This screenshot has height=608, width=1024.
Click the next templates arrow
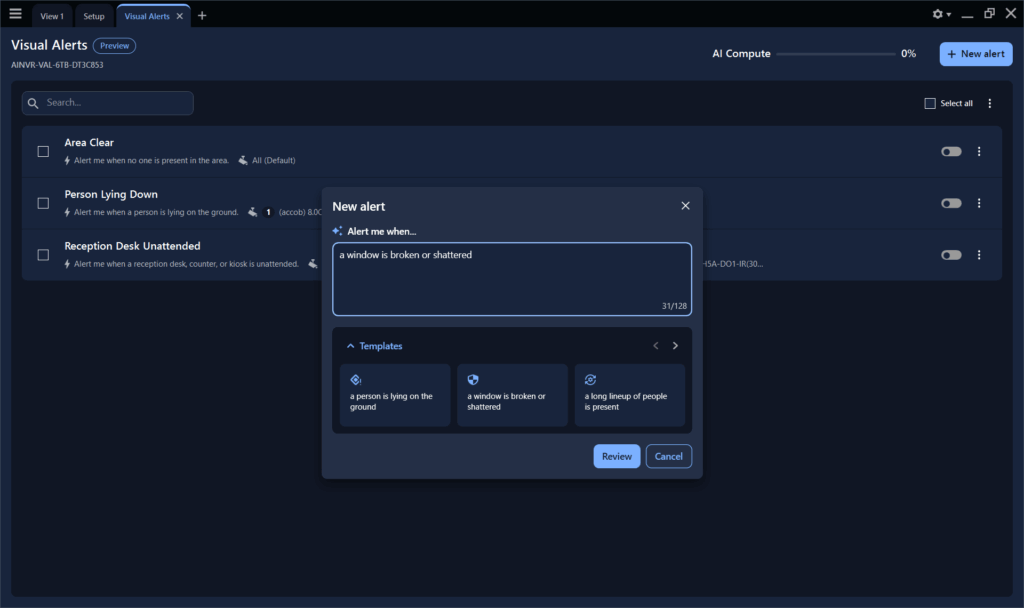pos(675,345)
